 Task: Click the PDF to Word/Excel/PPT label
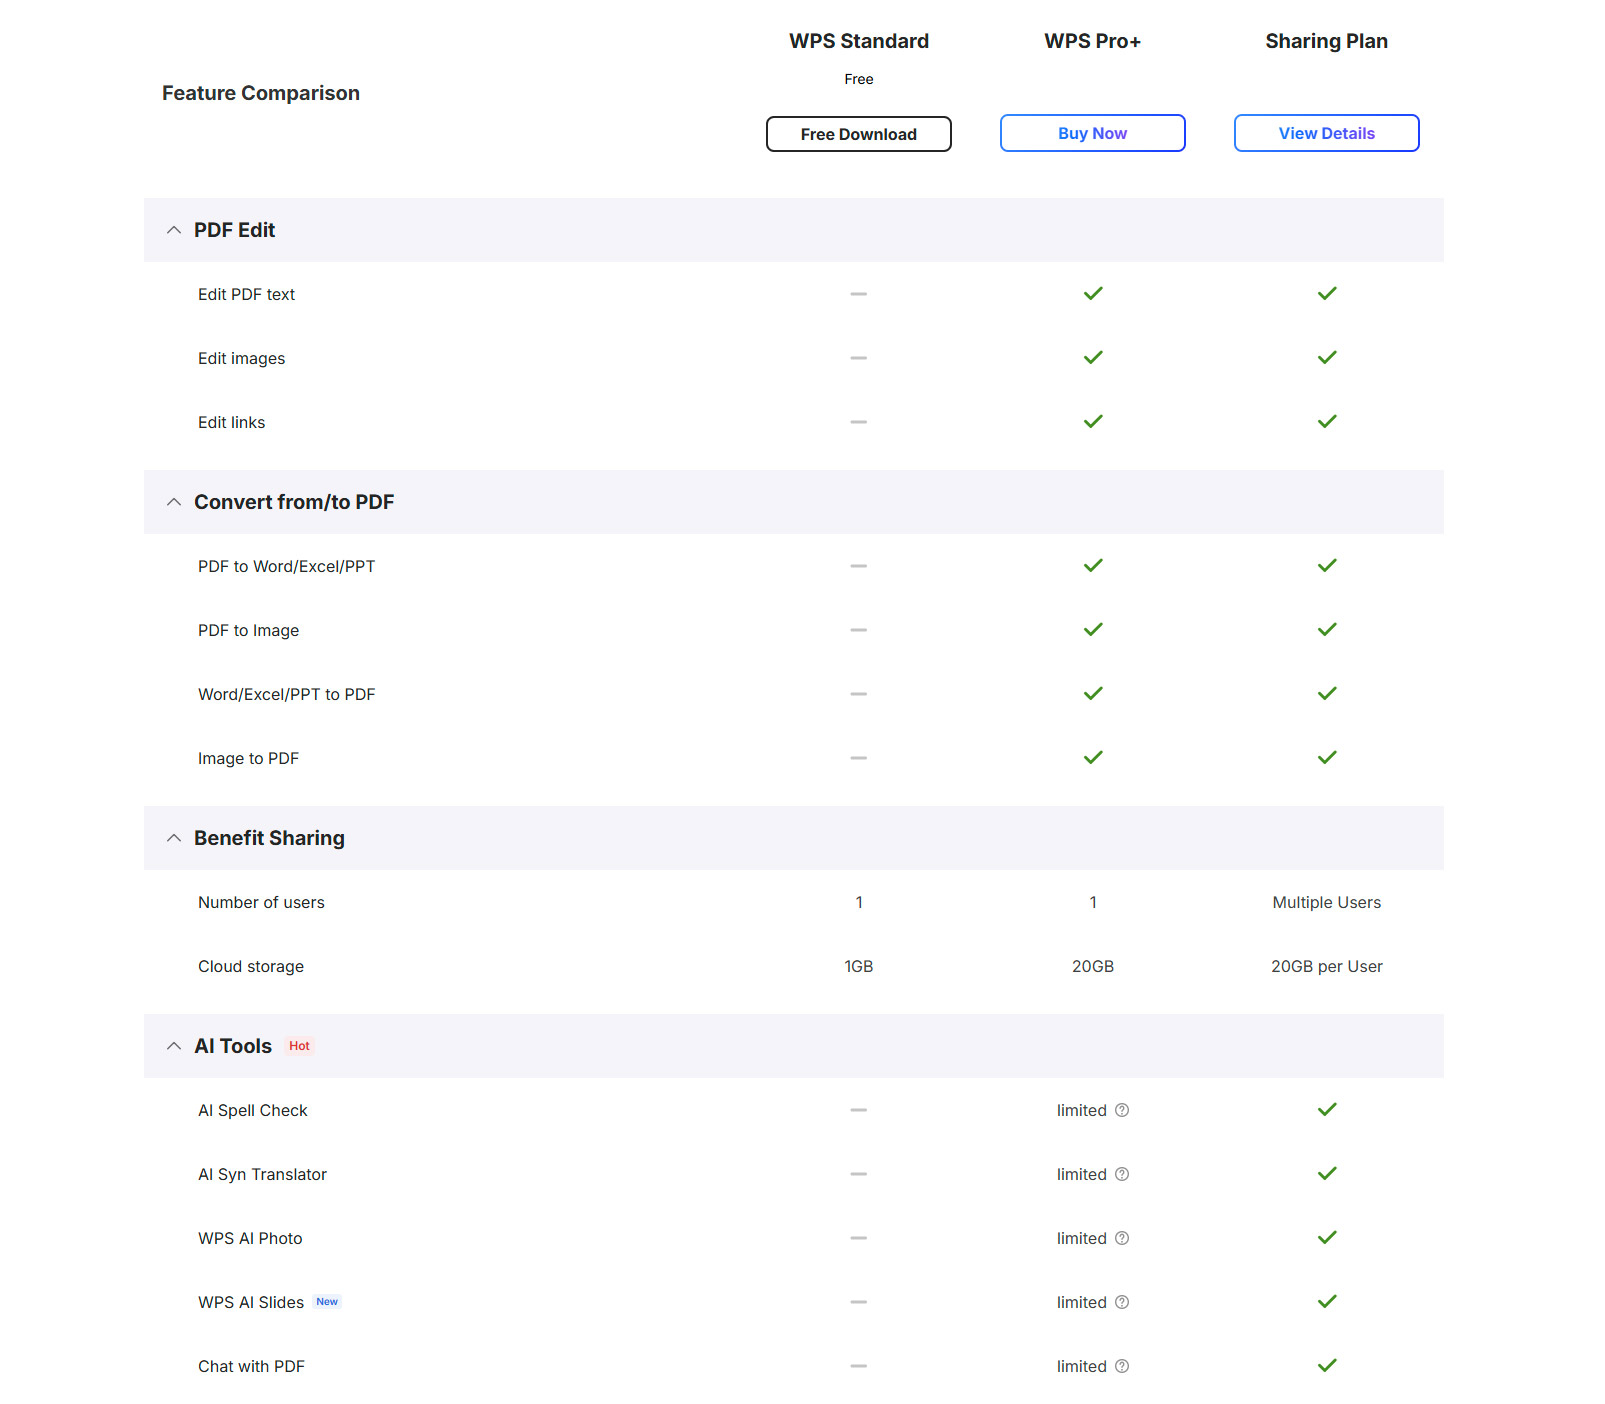click(x=286, y=566)
